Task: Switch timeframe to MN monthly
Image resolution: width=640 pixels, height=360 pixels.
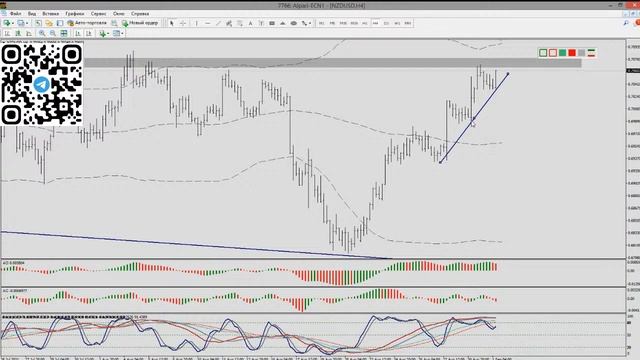Action: point(407,23)
